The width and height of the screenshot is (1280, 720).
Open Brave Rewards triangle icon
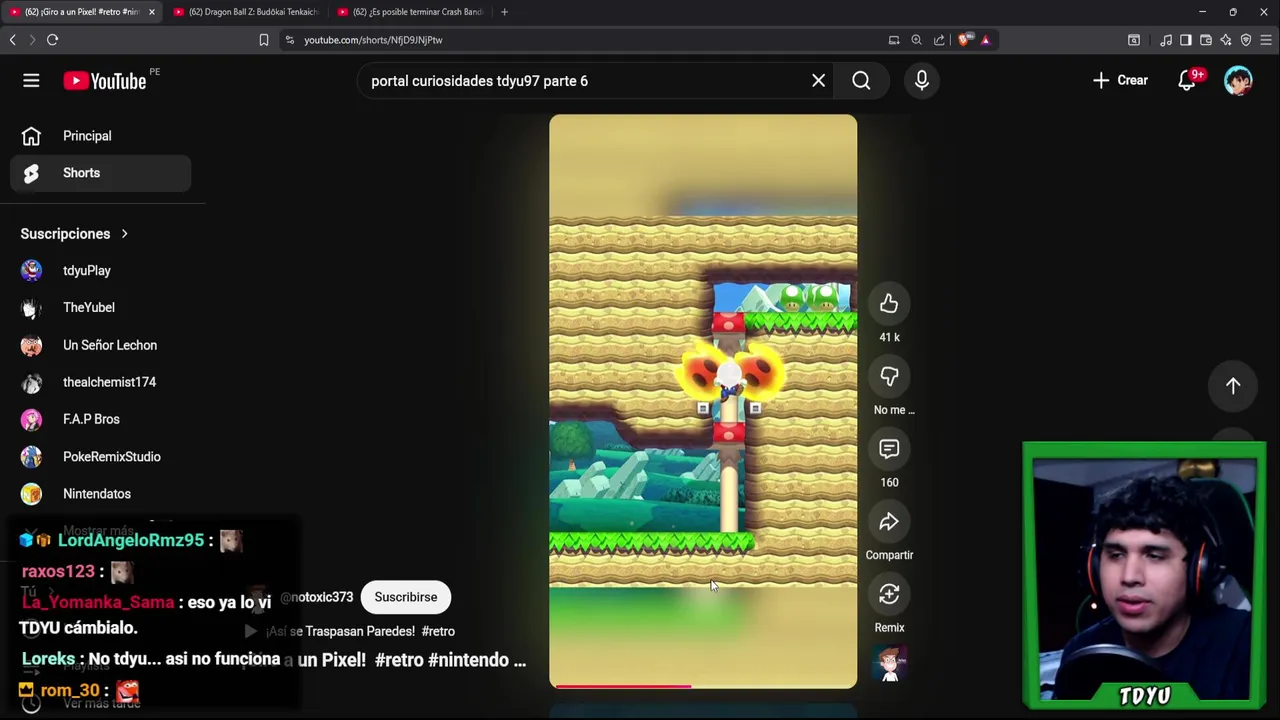point(985,40)
